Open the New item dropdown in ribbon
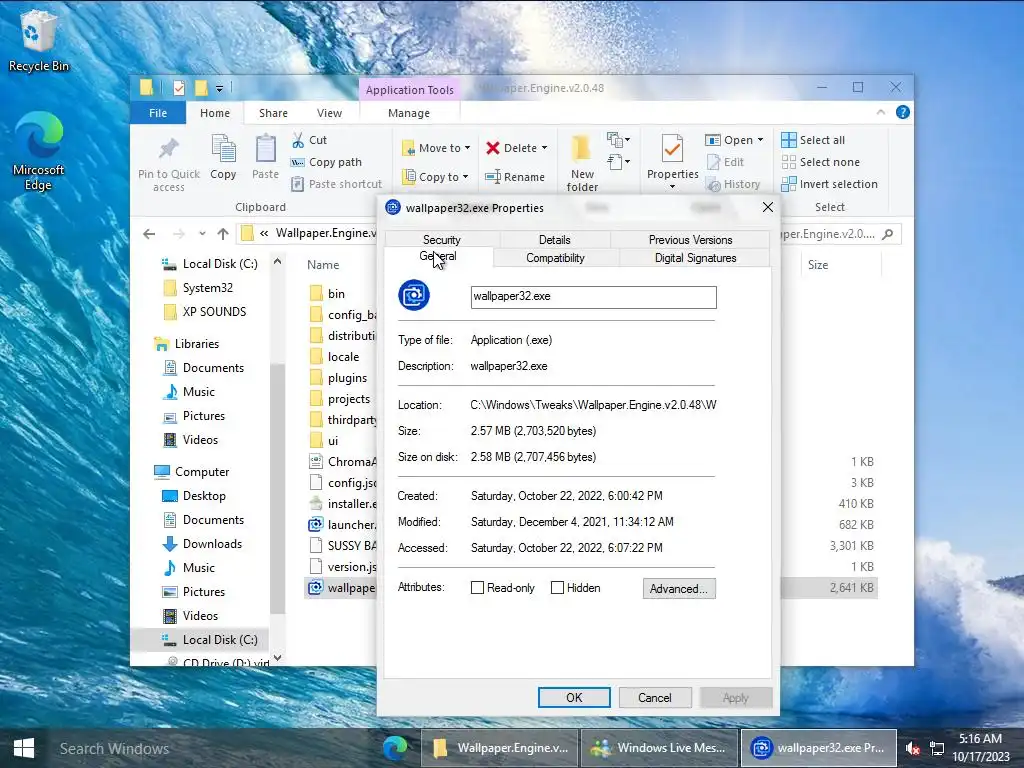The width and height of the screenshot is (1024, 768). coord(618,139)
